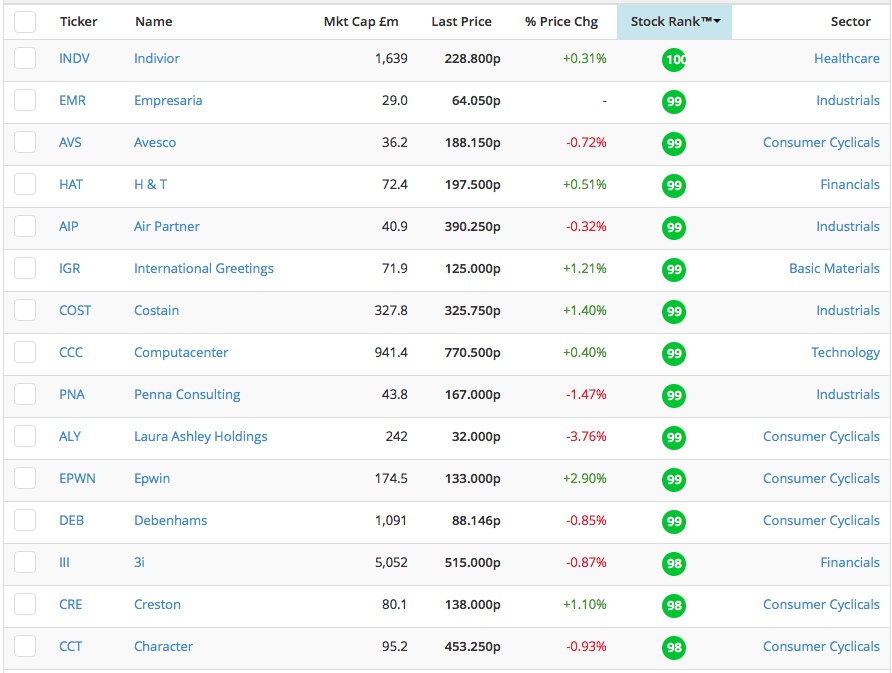Click Creston's 98 rank badge
The height and width of the screenshot is (673, 892).
click(x=674, y=606)
